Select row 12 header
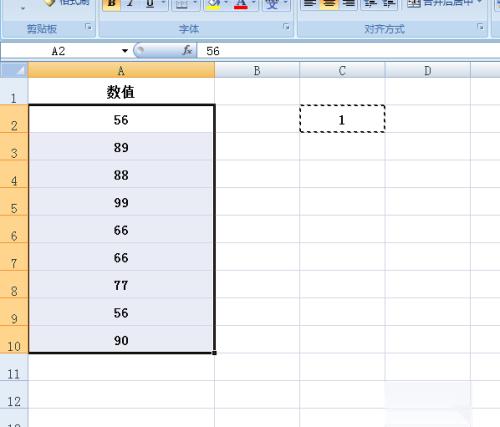The image size is (500, 427). click(14, 395)
